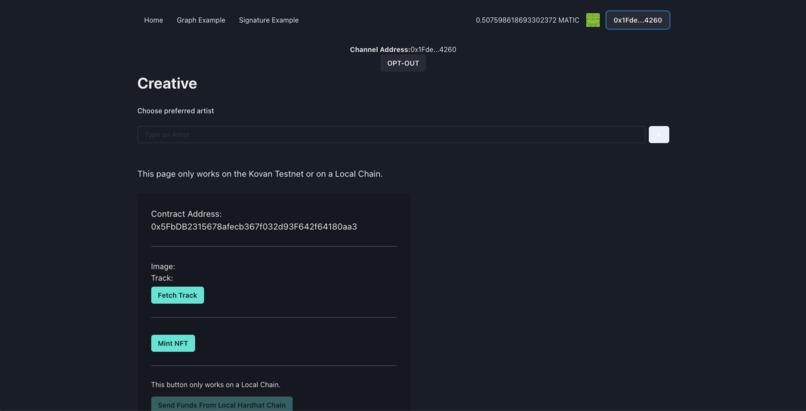Viewport: 806px width, 411px height.
Task: Click the white submit button beside artist field
Action: coord(659,135)
